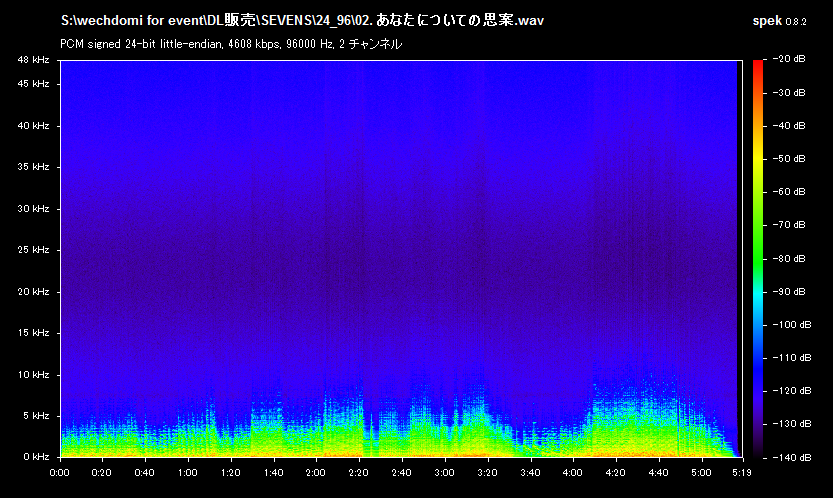Click the 40 kHz frequency axis label

point(33,126)
